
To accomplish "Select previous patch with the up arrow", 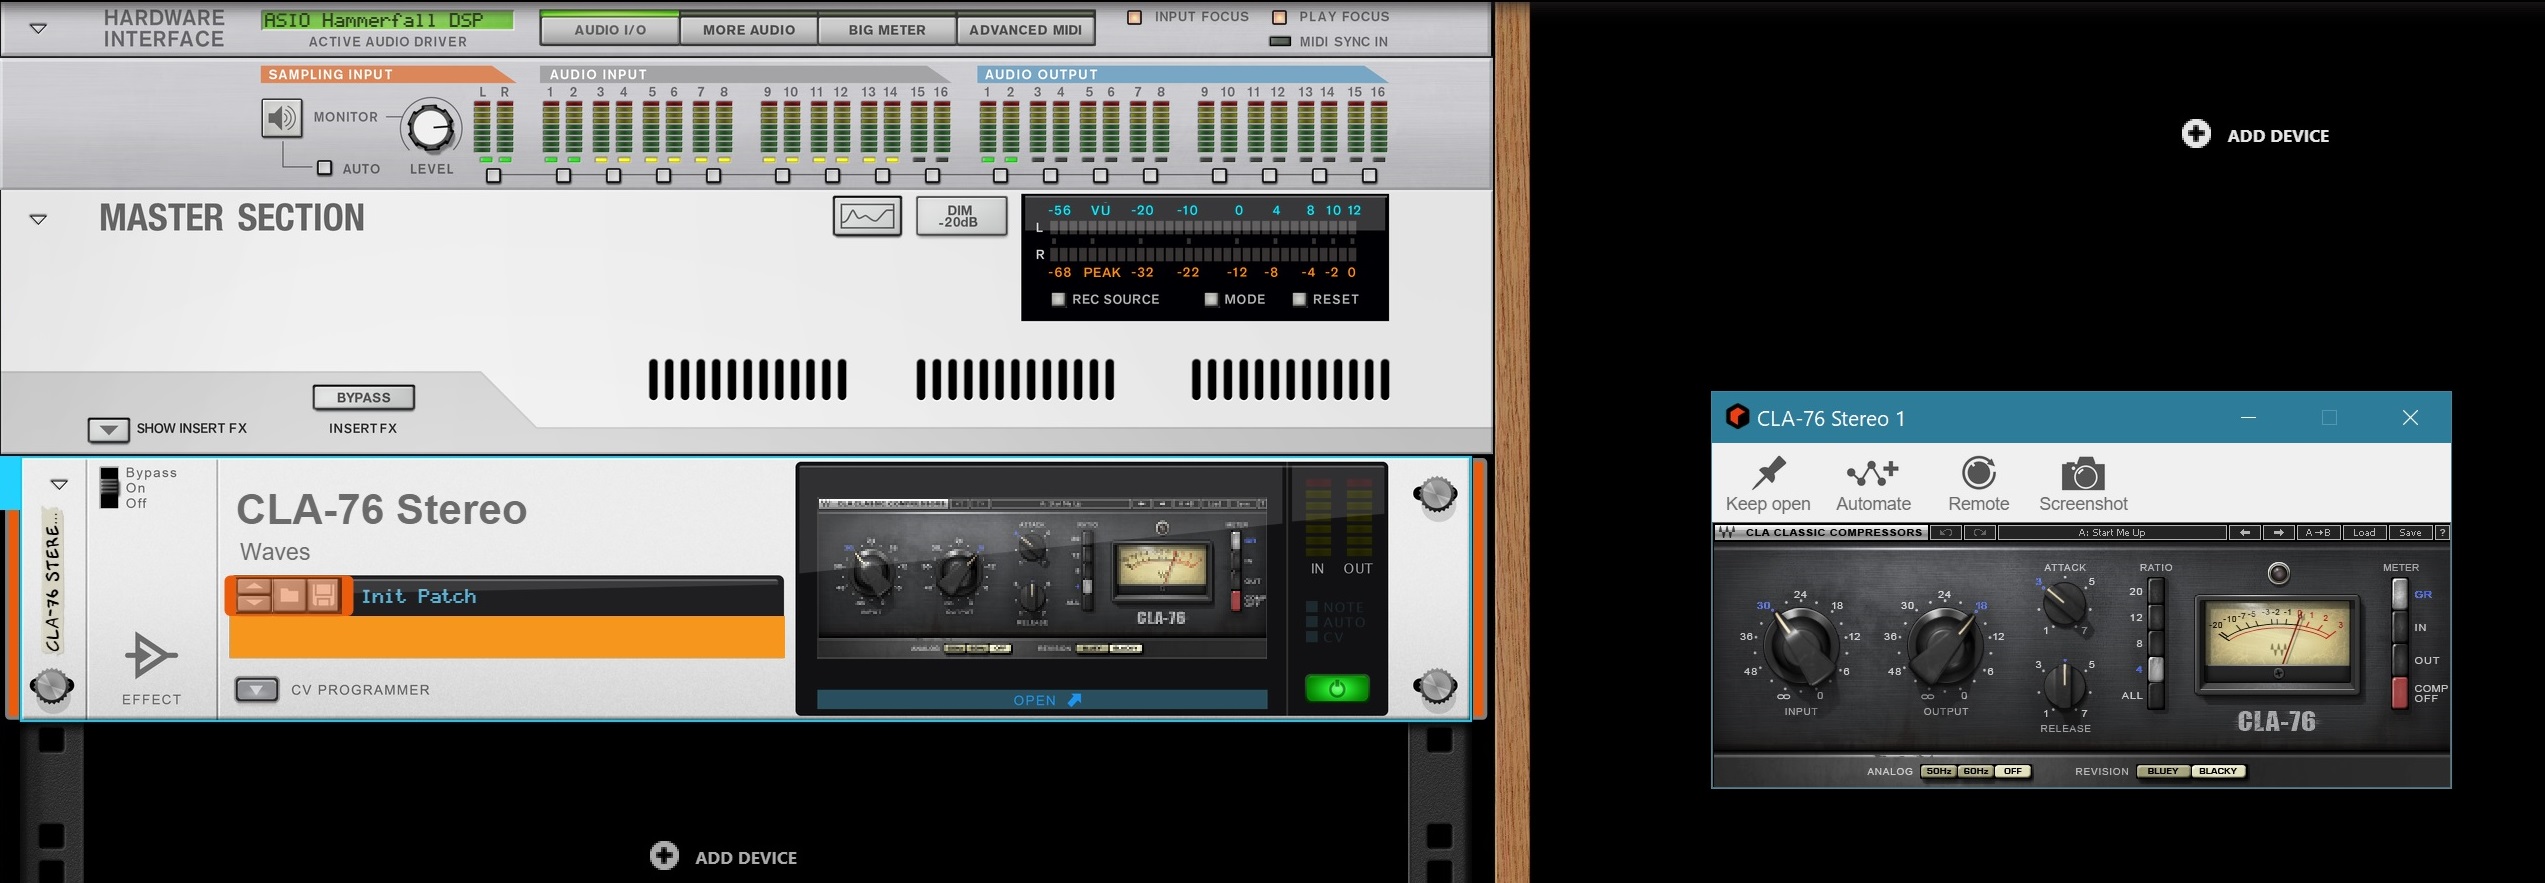I will pos(254,587).
